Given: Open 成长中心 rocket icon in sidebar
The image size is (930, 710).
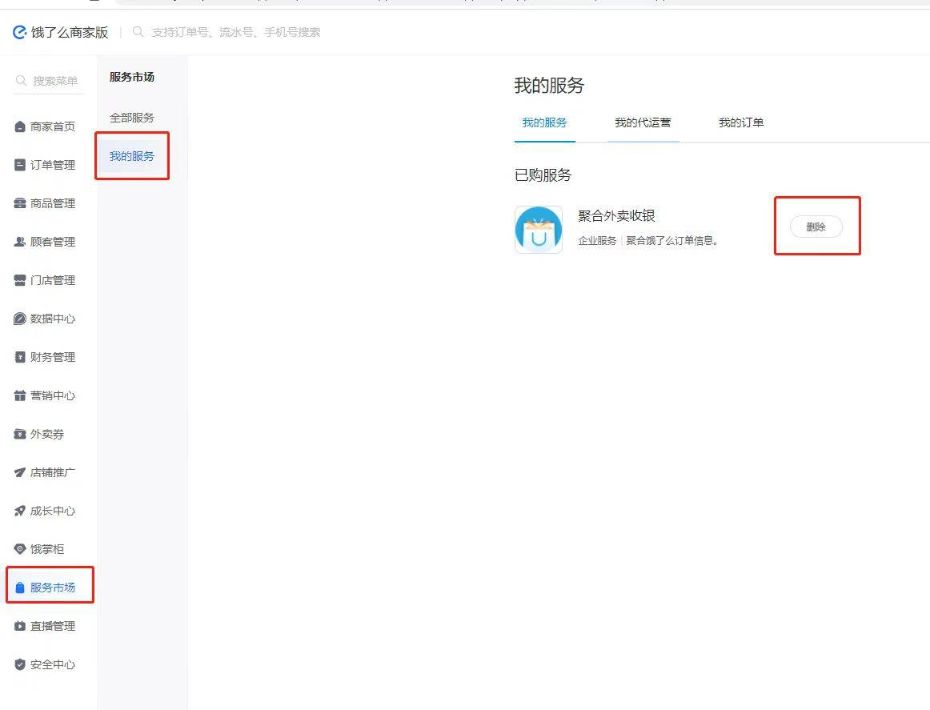Looking at the screenshot, I should pyautogui.click(x=20, y=511).
